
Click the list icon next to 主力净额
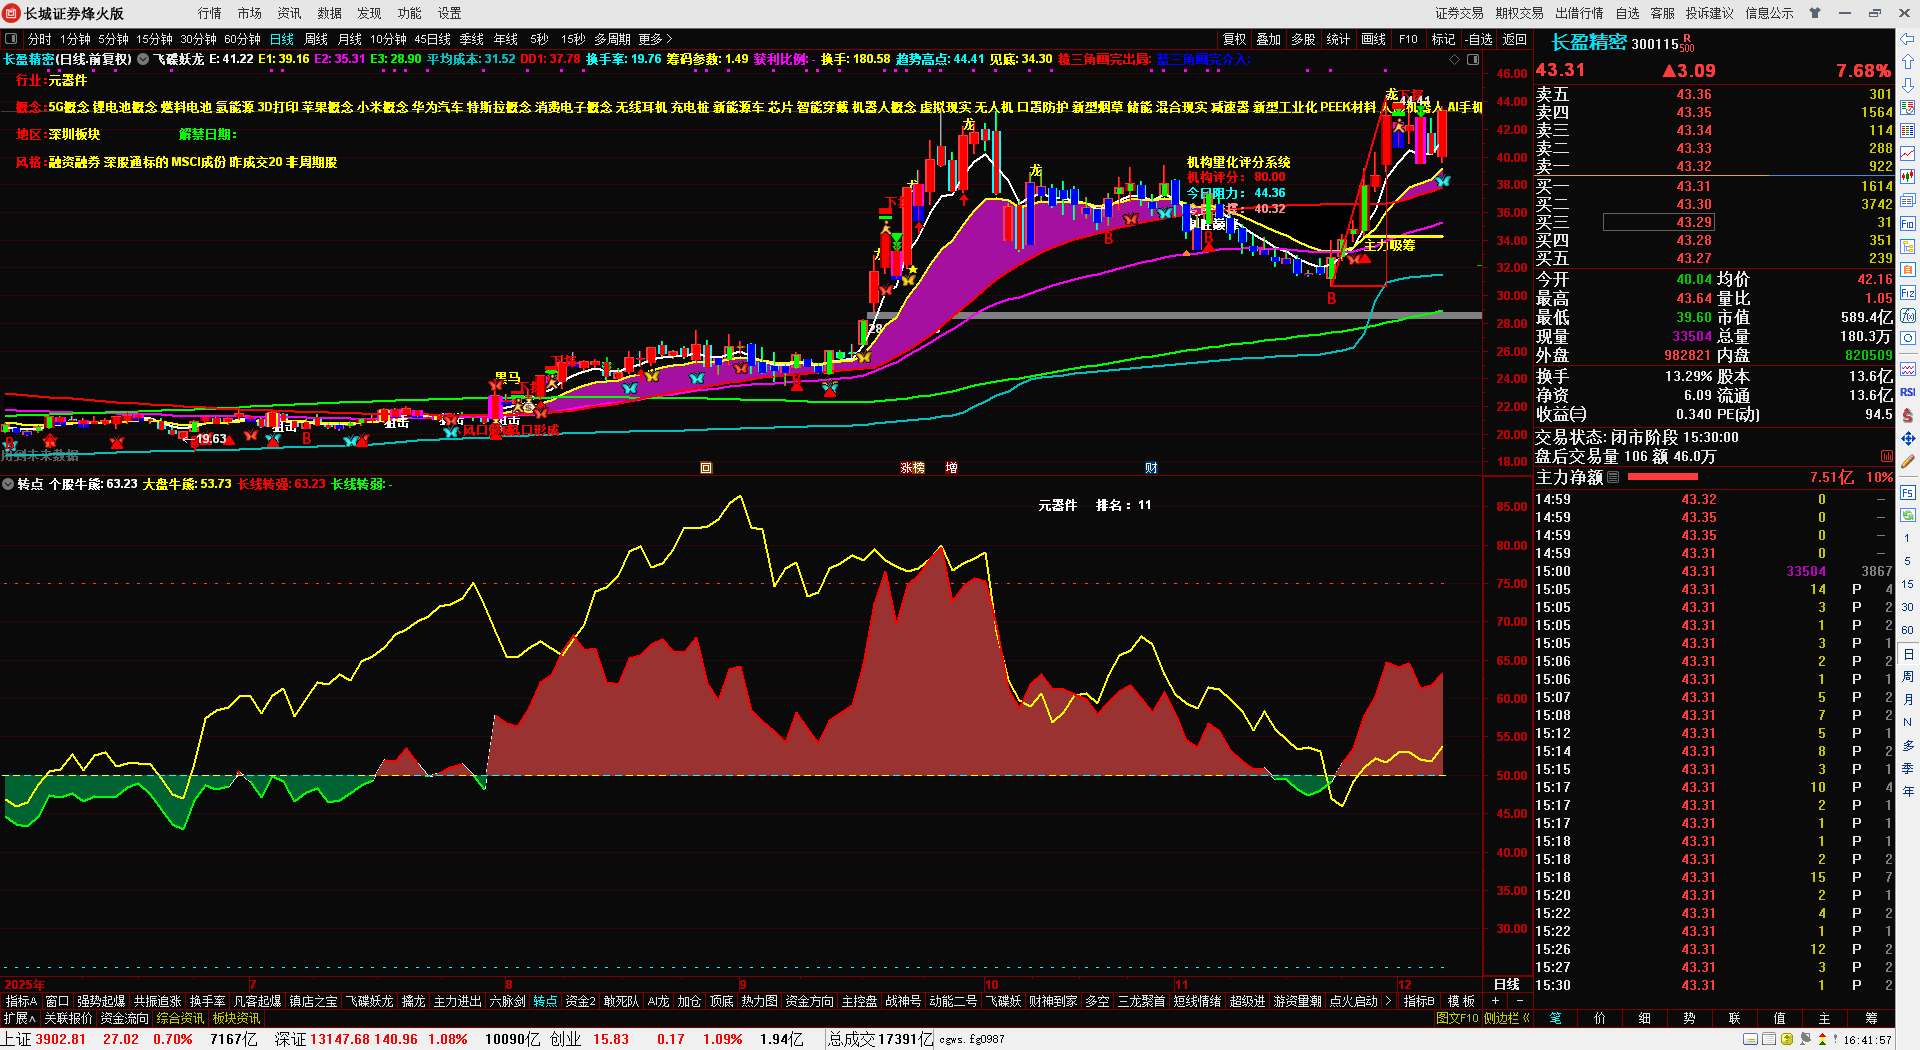click(x=1613, y=478)
